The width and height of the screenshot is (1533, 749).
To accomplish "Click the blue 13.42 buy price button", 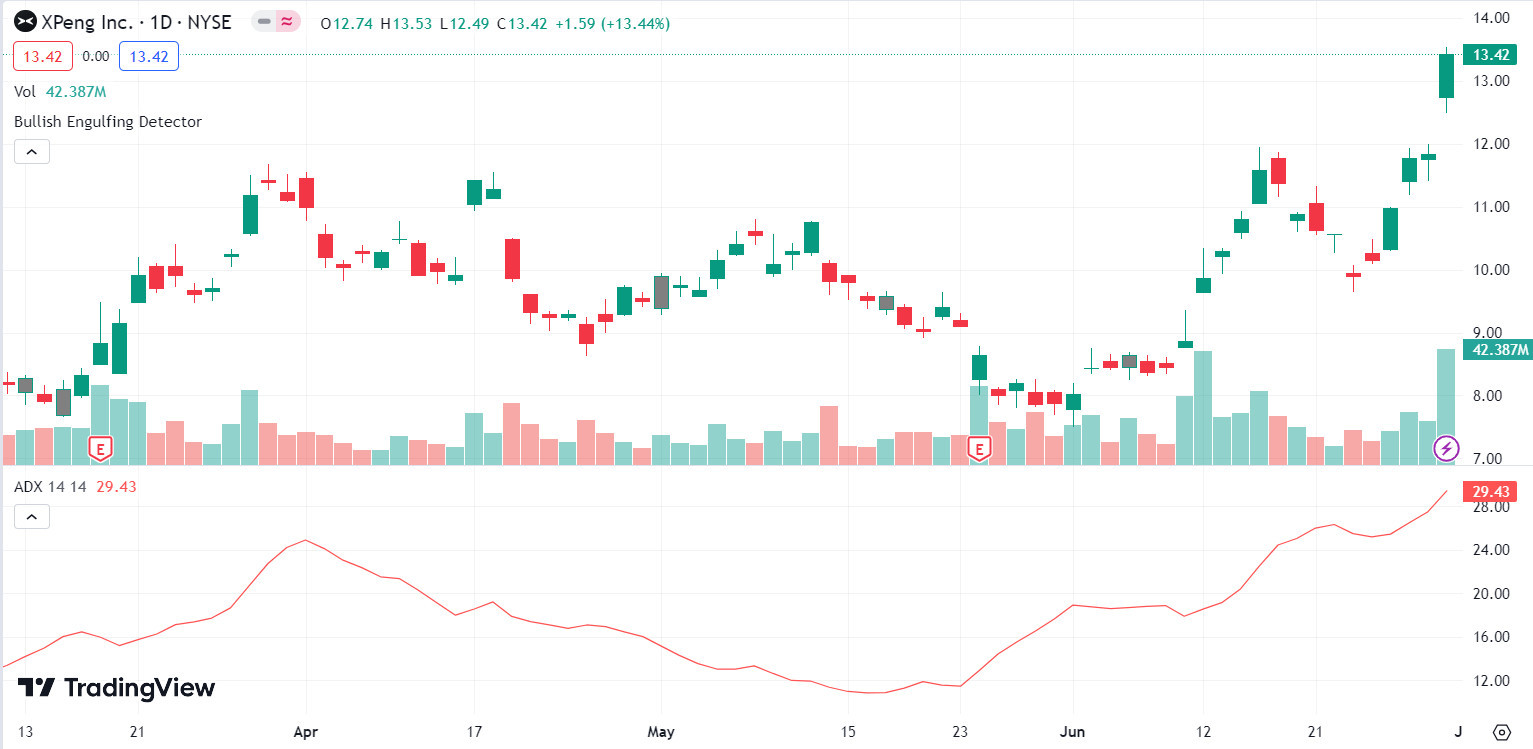I will tap(149, 57).
